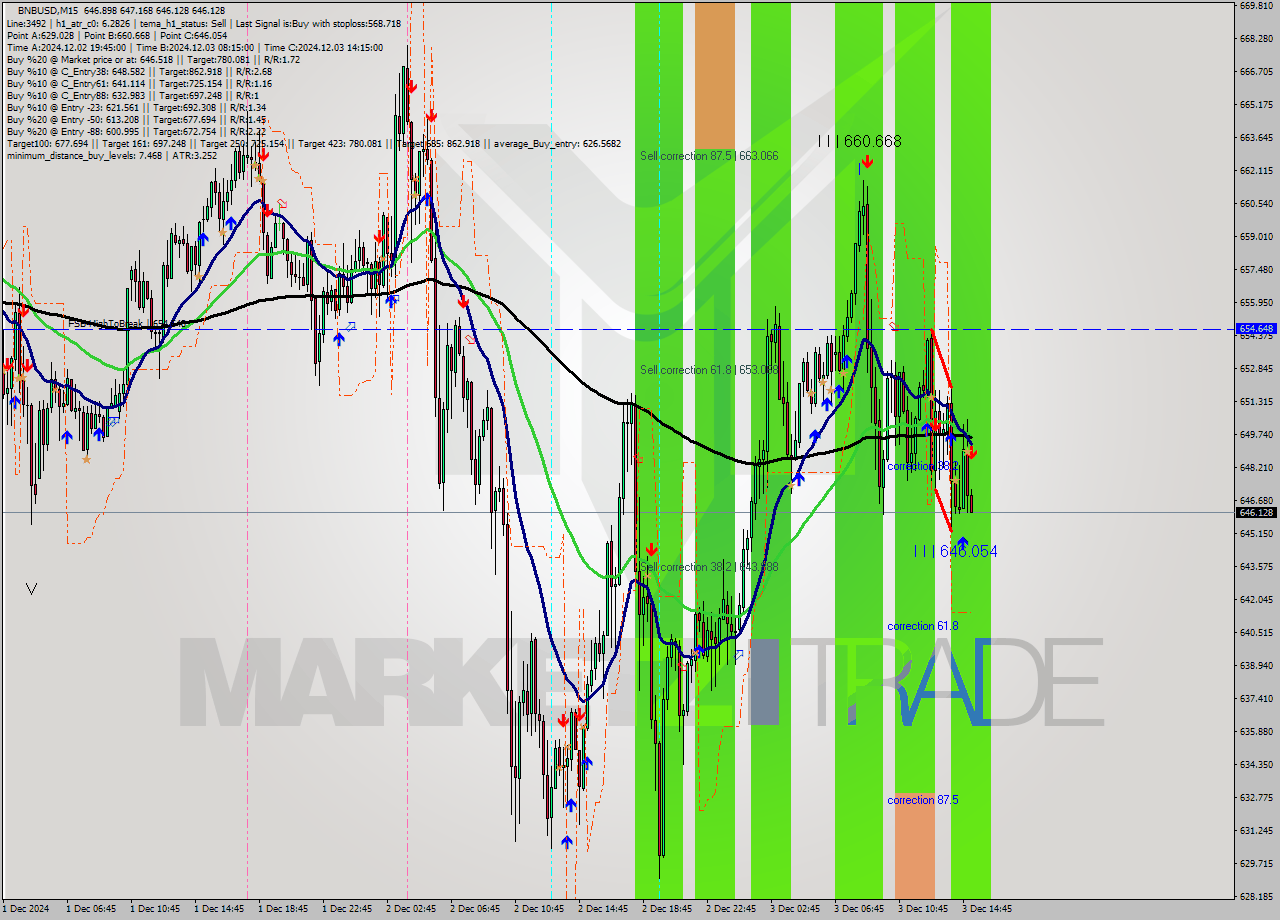
Task: Select the 'Buy %10 @ C_Entry61: 641.114' line
Action: [x=138, y=83]
